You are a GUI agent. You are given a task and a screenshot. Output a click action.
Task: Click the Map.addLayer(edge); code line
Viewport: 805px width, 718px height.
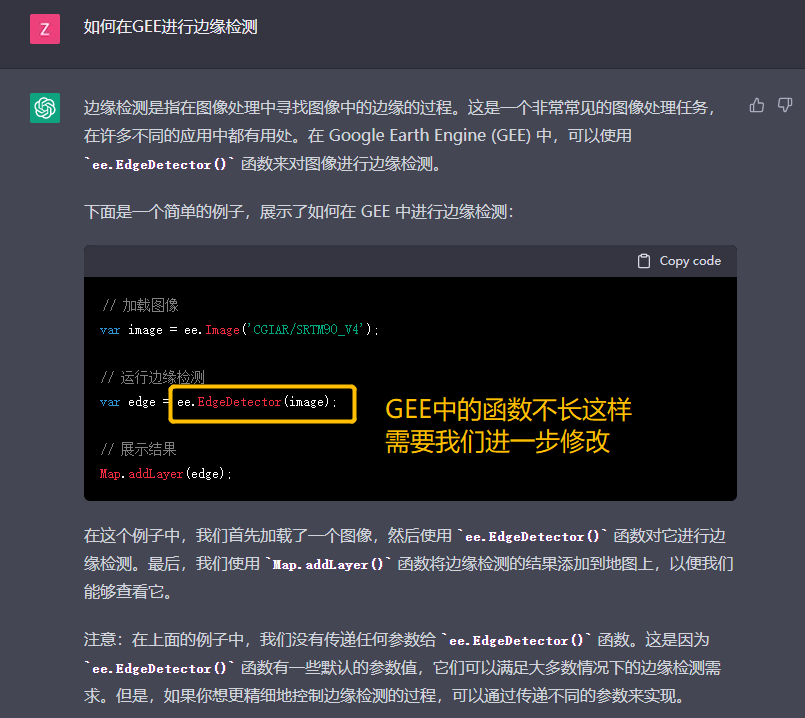coord(165,473)
